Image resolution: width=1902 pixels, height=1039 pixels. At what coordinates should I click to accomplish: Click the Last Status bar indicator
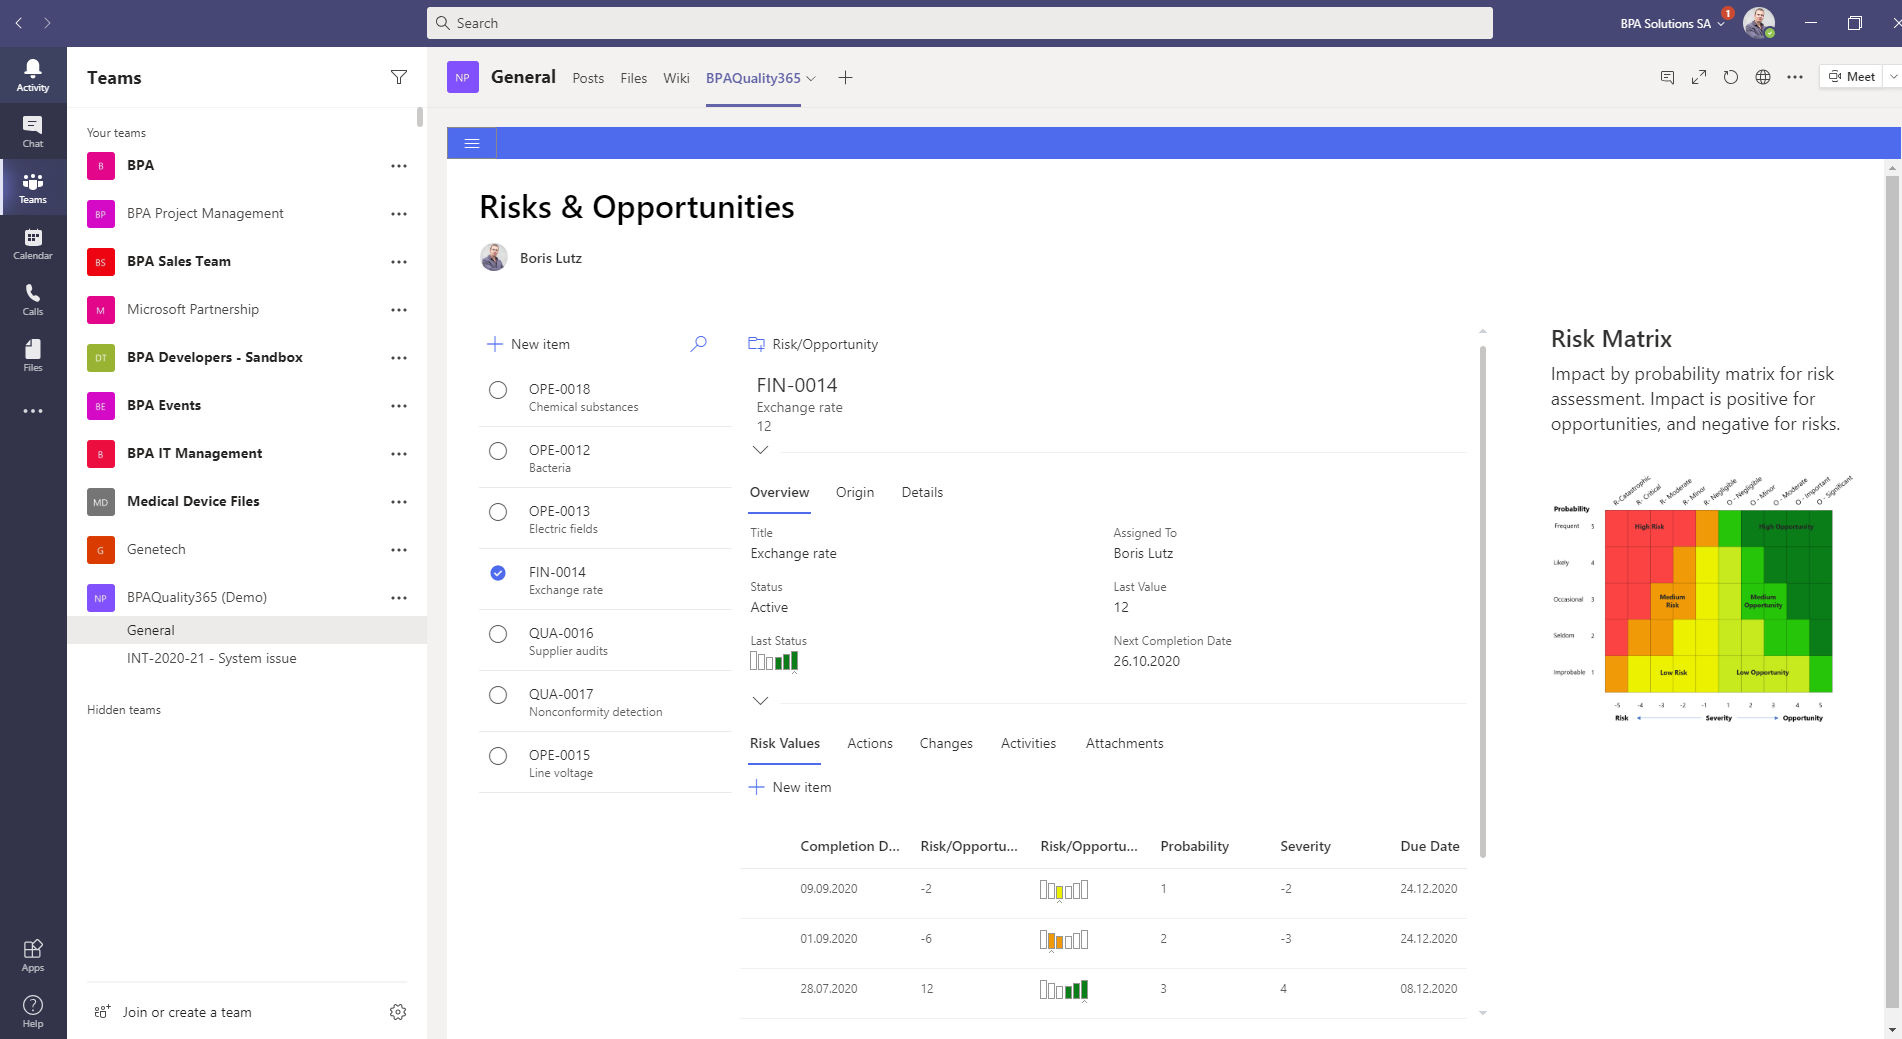(774, 661)
